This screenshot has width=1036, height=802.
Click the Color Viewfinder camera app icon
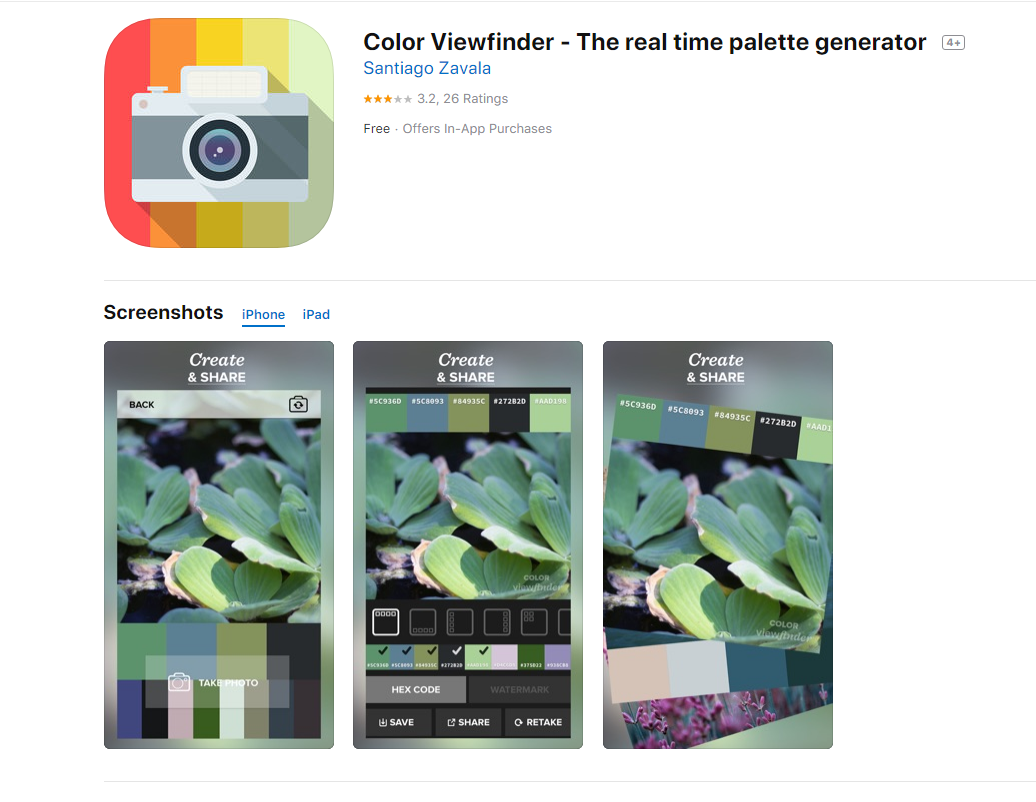click(219, 133)
